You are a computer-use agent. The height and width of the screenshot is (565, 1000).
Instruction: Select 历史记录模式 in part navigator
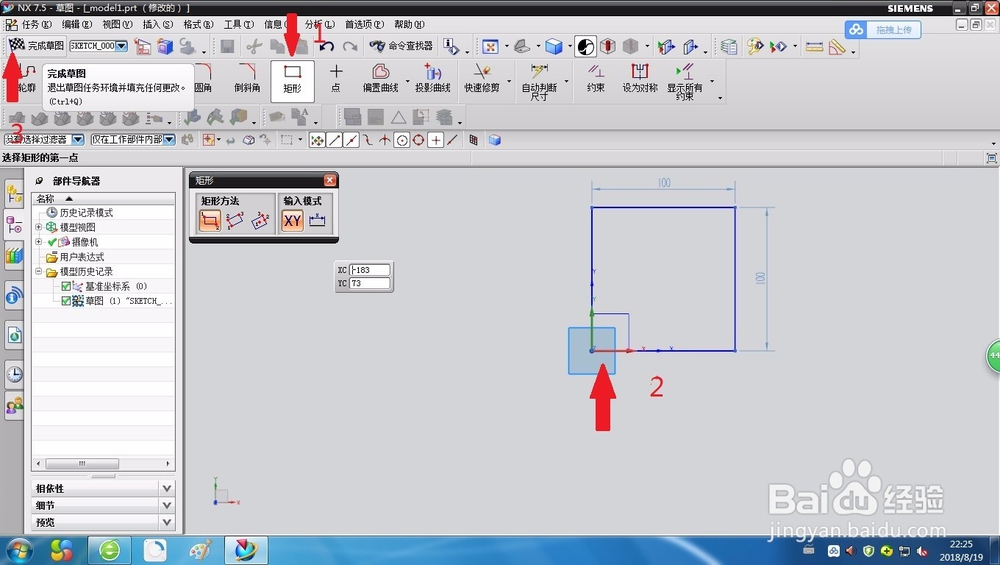click(86, 212)
